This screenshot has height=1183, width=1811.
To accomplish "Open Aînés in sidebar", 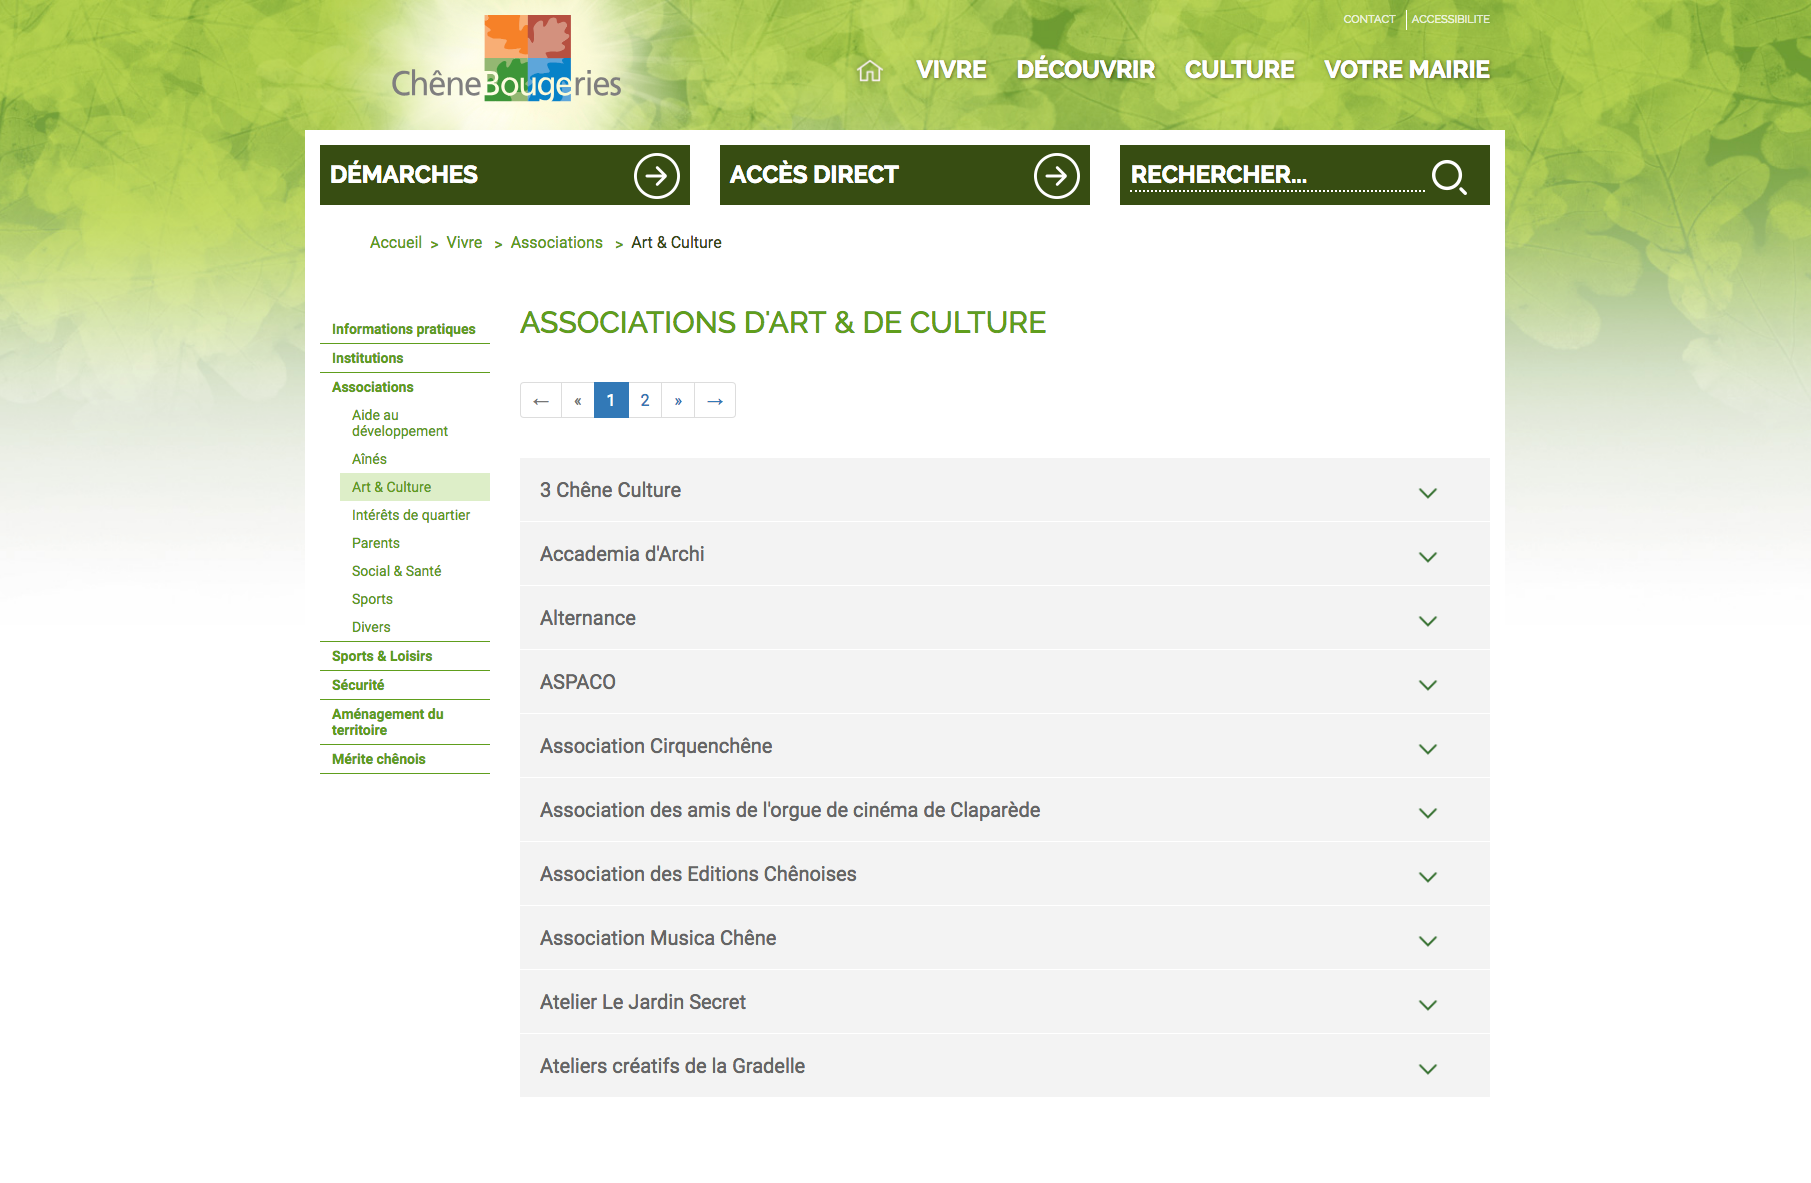I will [x=369, y=459].
